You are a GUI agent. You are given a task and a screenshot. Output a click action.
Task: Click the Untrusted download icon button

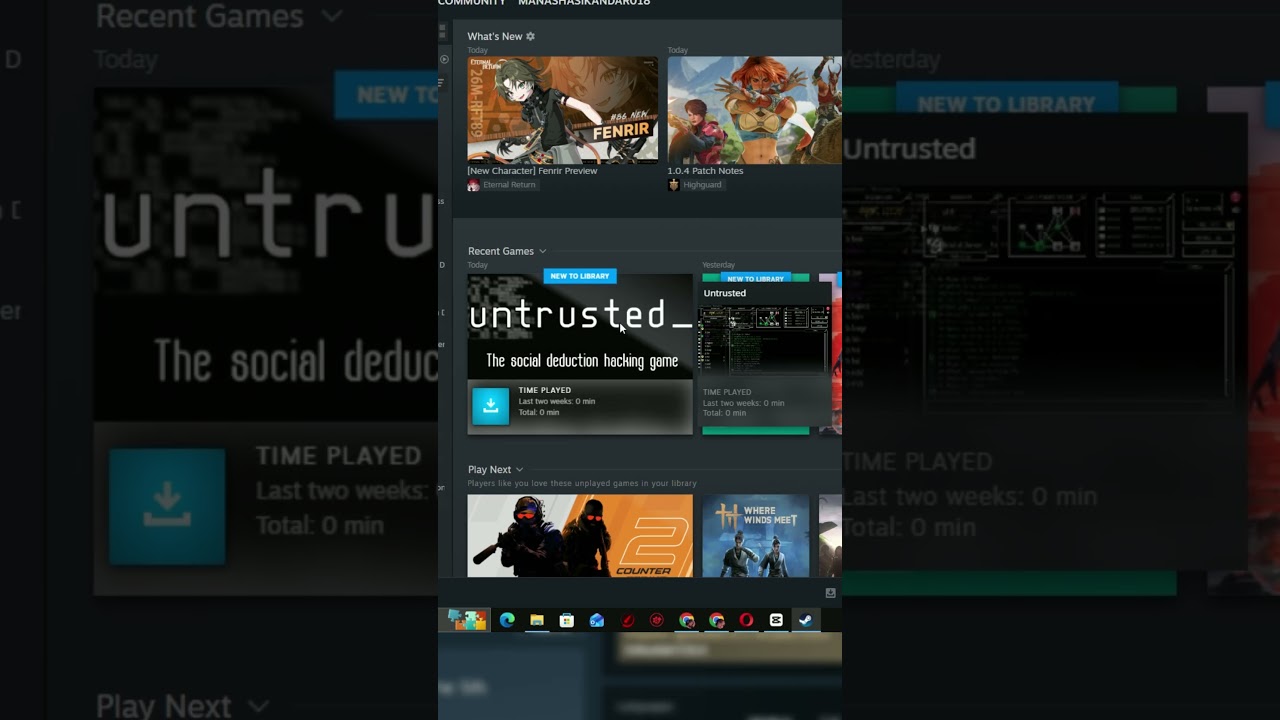(x=490, y=406)
